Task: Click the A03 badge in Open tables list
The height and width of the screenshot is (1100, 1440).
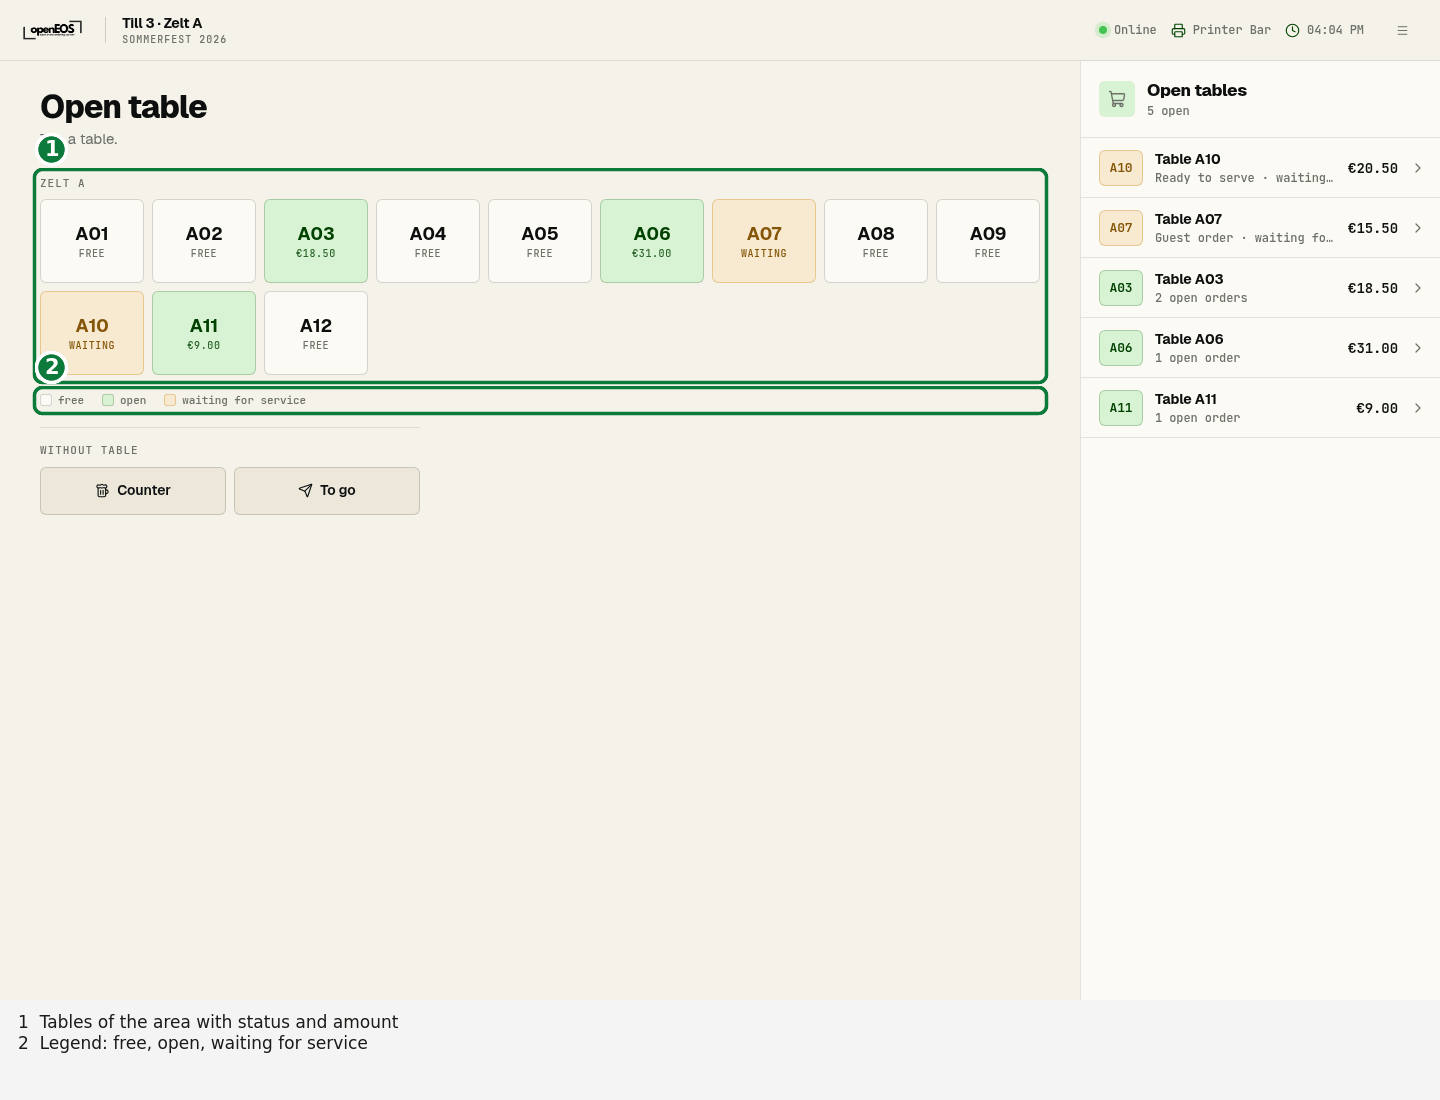Action: pyautogui.click(x=1121, y=288)
